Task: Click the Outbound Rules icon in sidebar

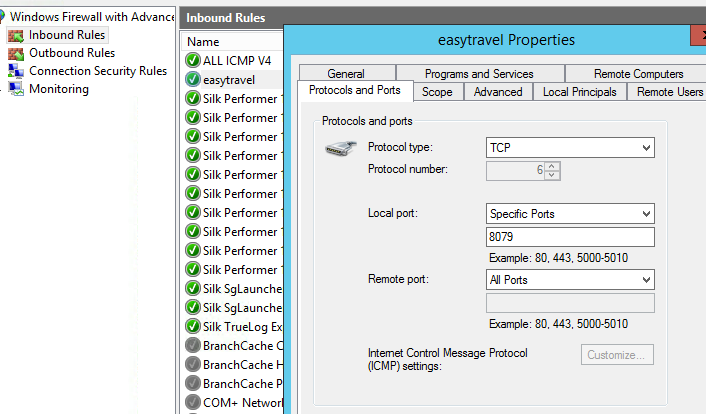Action: (x=16, y=53)
